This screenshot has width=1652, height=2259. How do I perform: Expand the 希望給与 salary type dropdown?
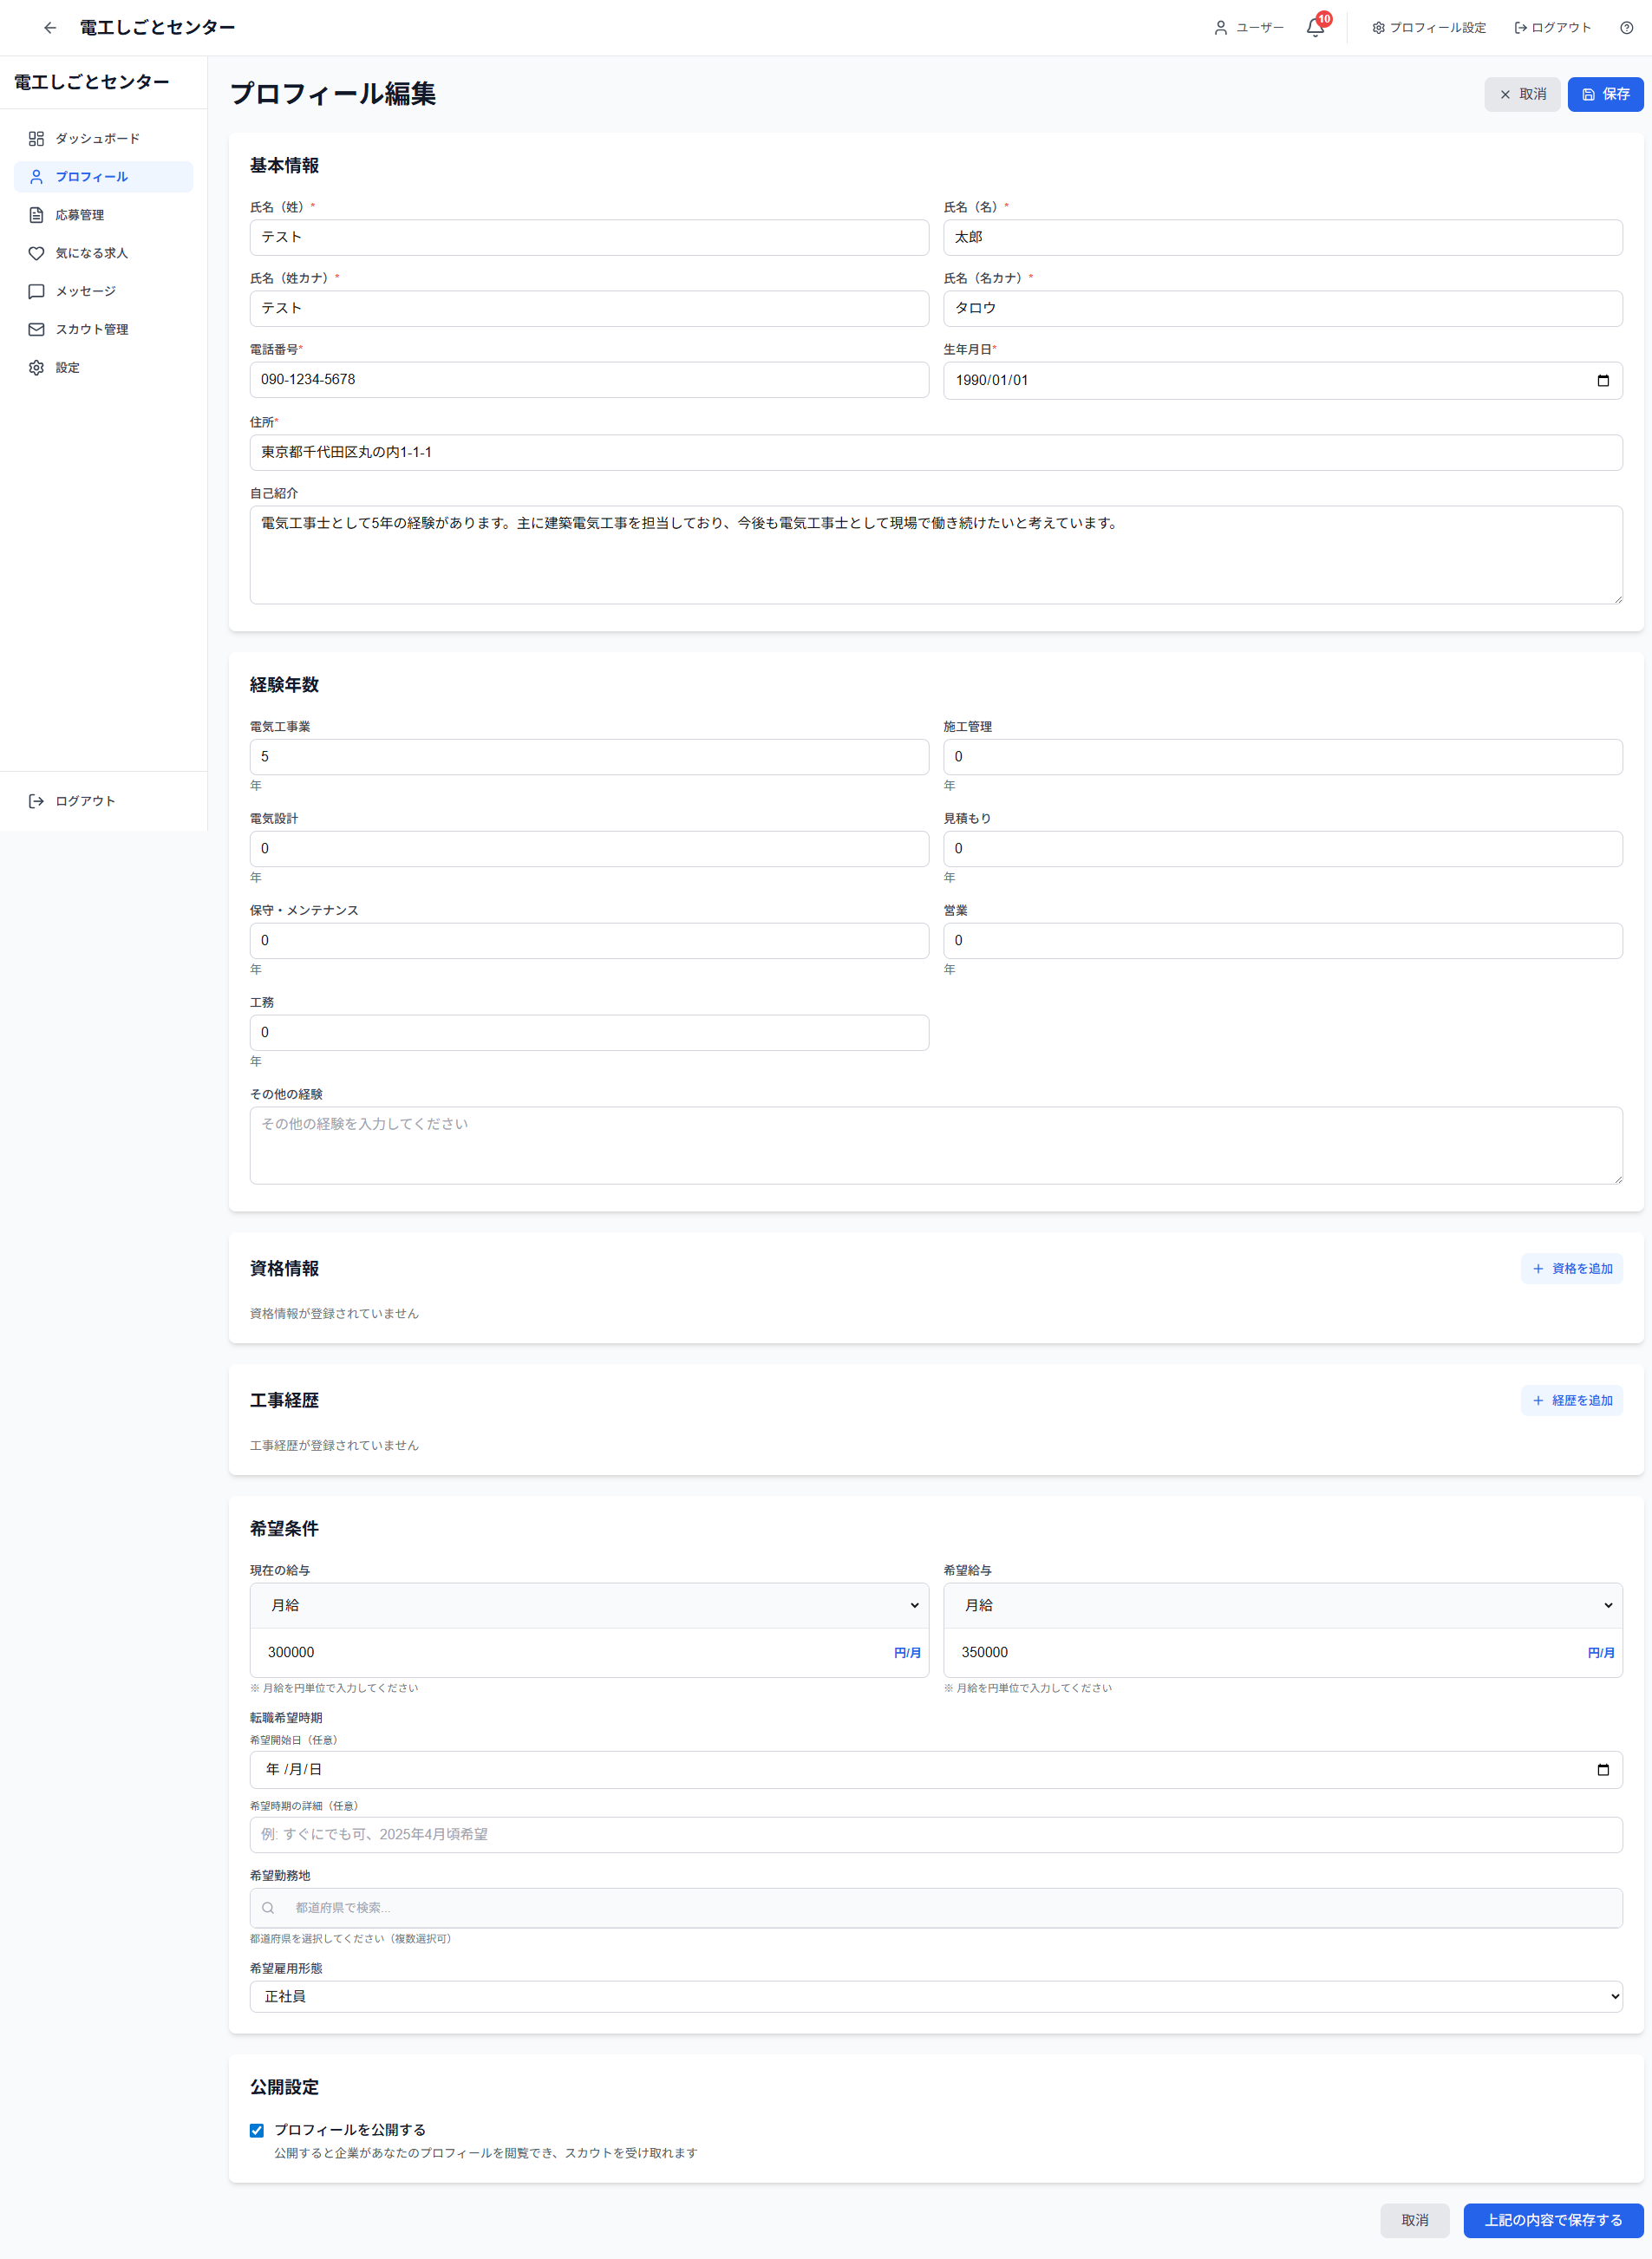pyautogui.click(x=1282, y=1605)
